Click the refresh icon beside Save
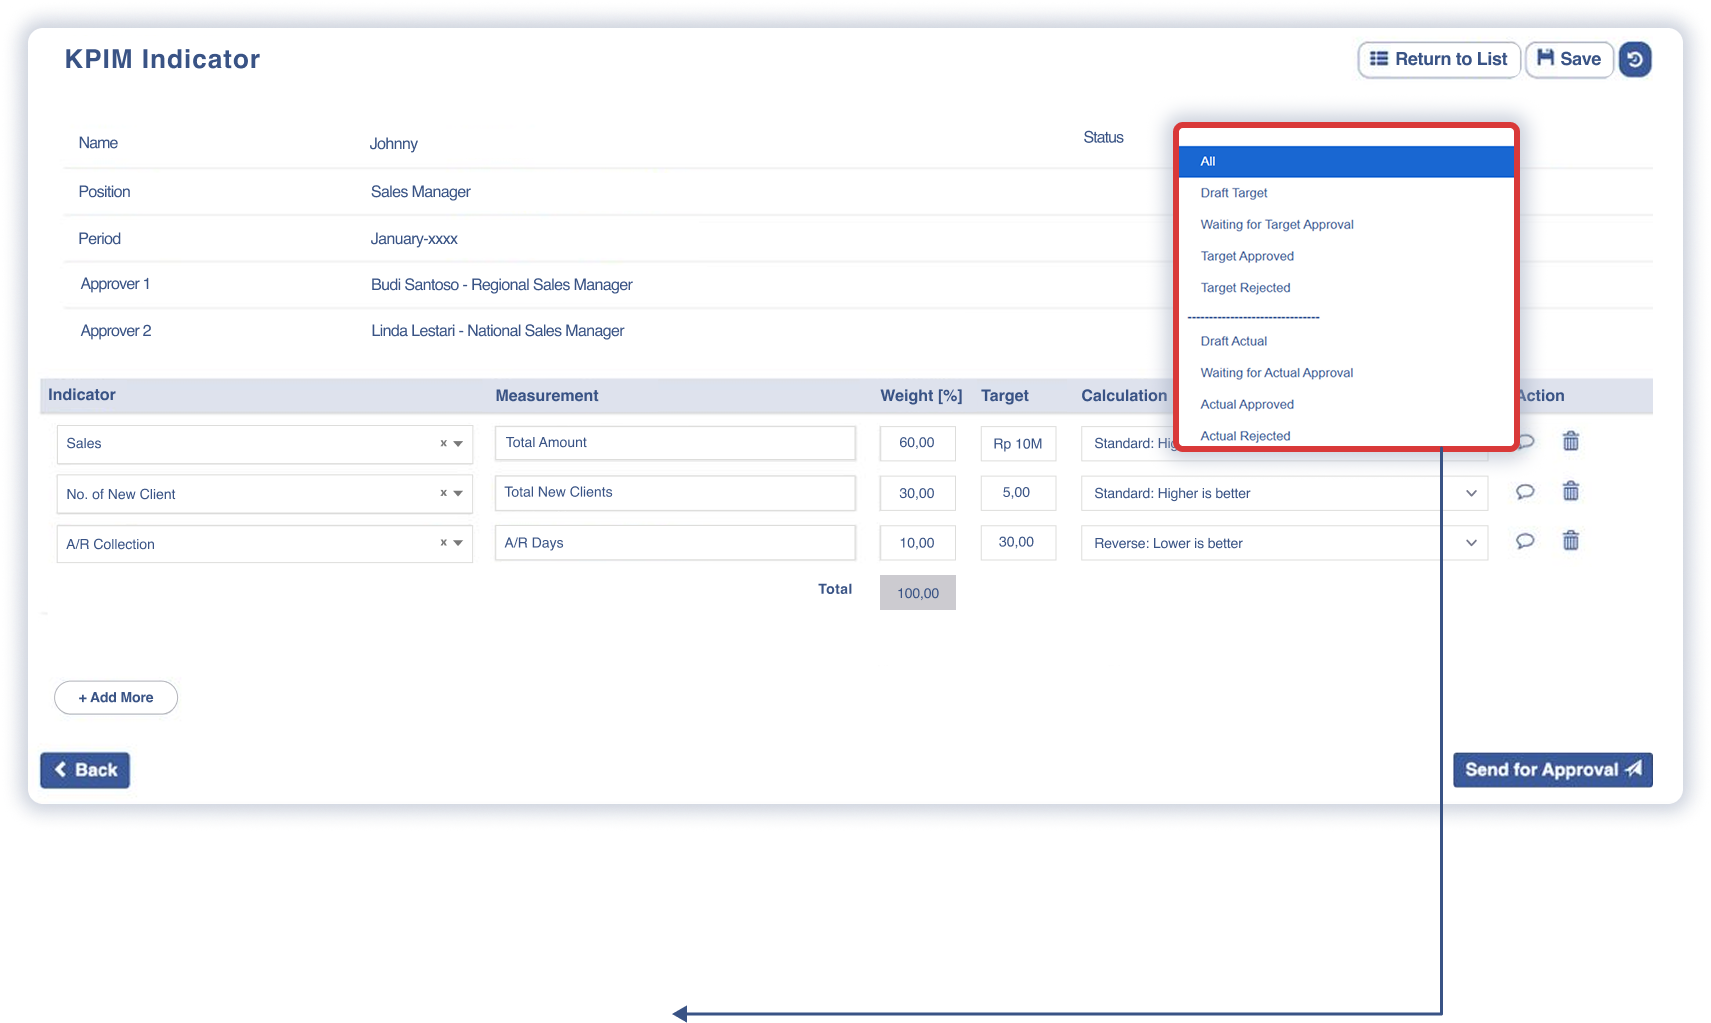The image size is (1711, 1023). tap(1635, 60)
